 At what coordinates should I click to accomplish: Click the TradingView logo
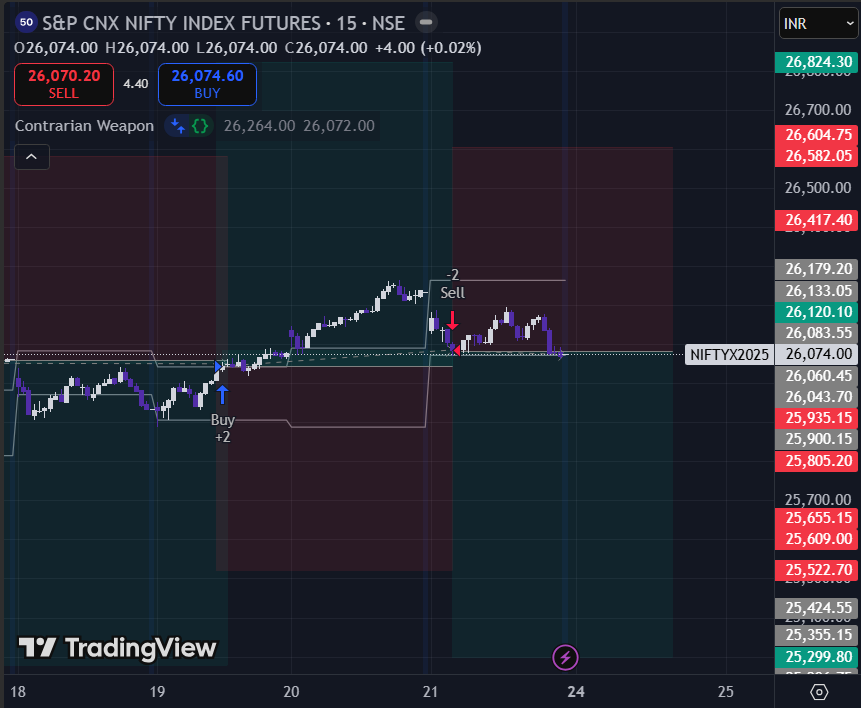[118, 648]
